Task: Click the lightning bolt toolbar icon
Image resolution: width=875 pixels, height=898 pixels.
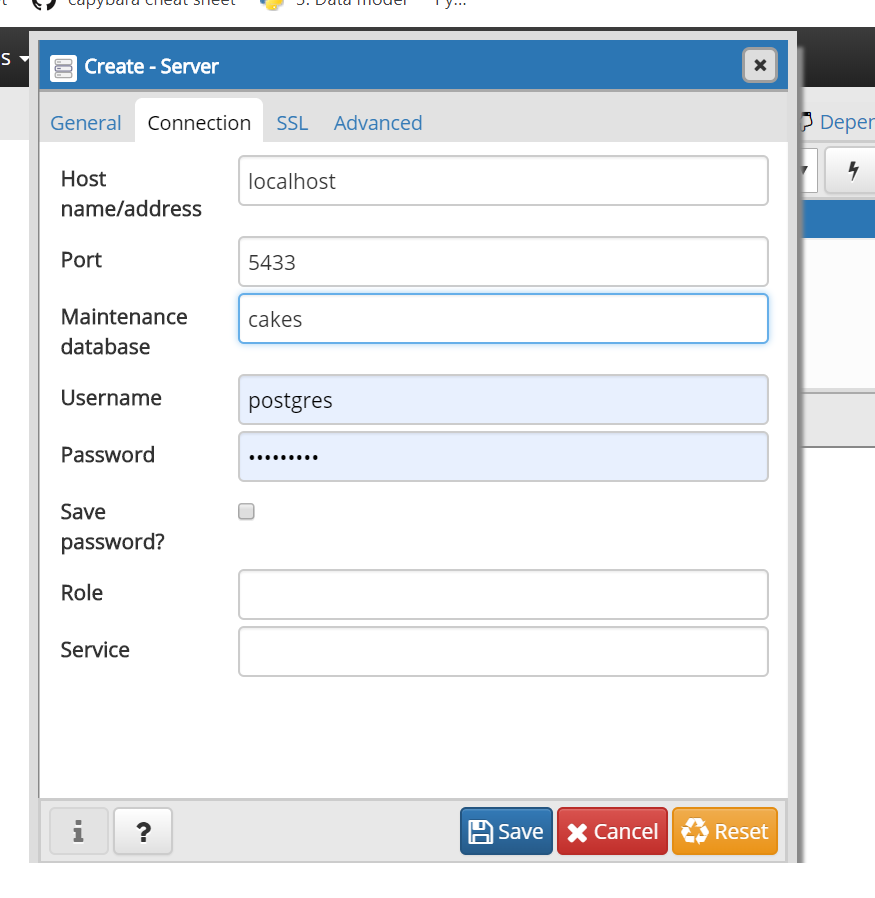Action: [x=852, y=171]
